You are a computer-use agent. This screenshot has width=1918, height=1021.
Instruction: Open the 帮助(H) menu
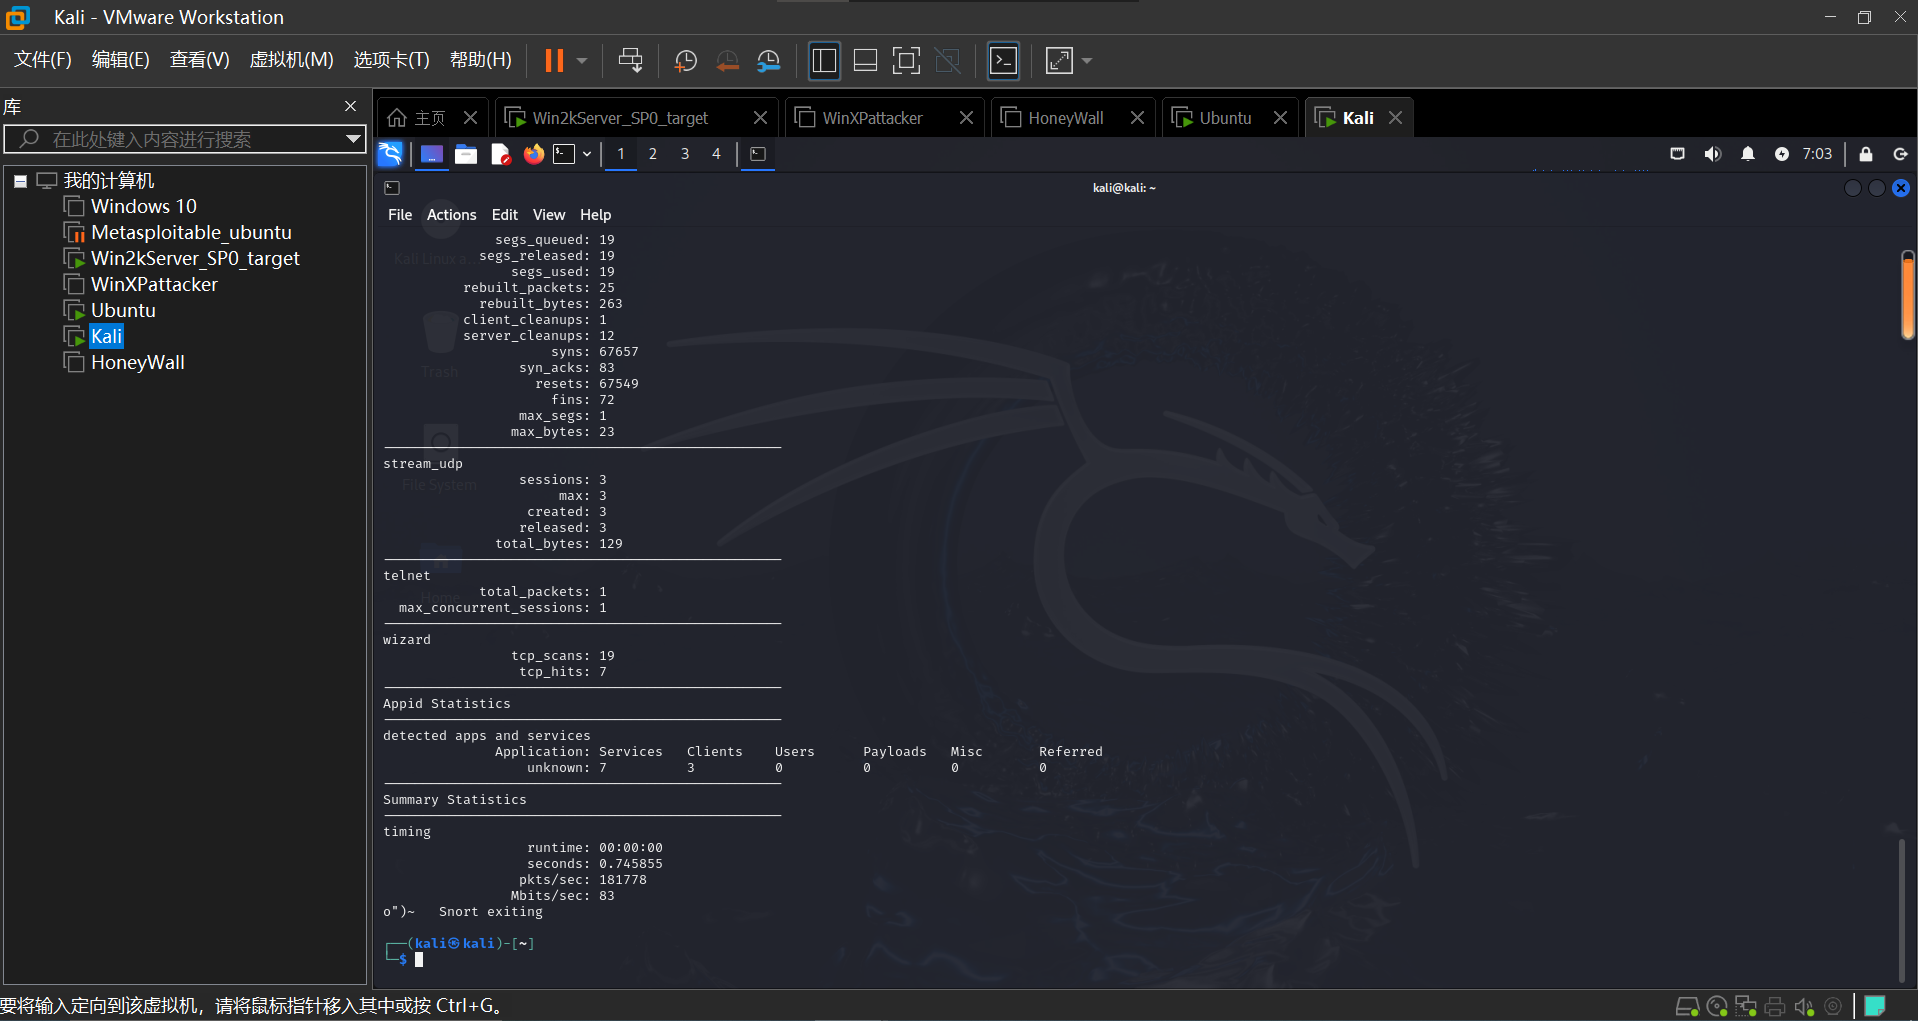coord(481,60)
